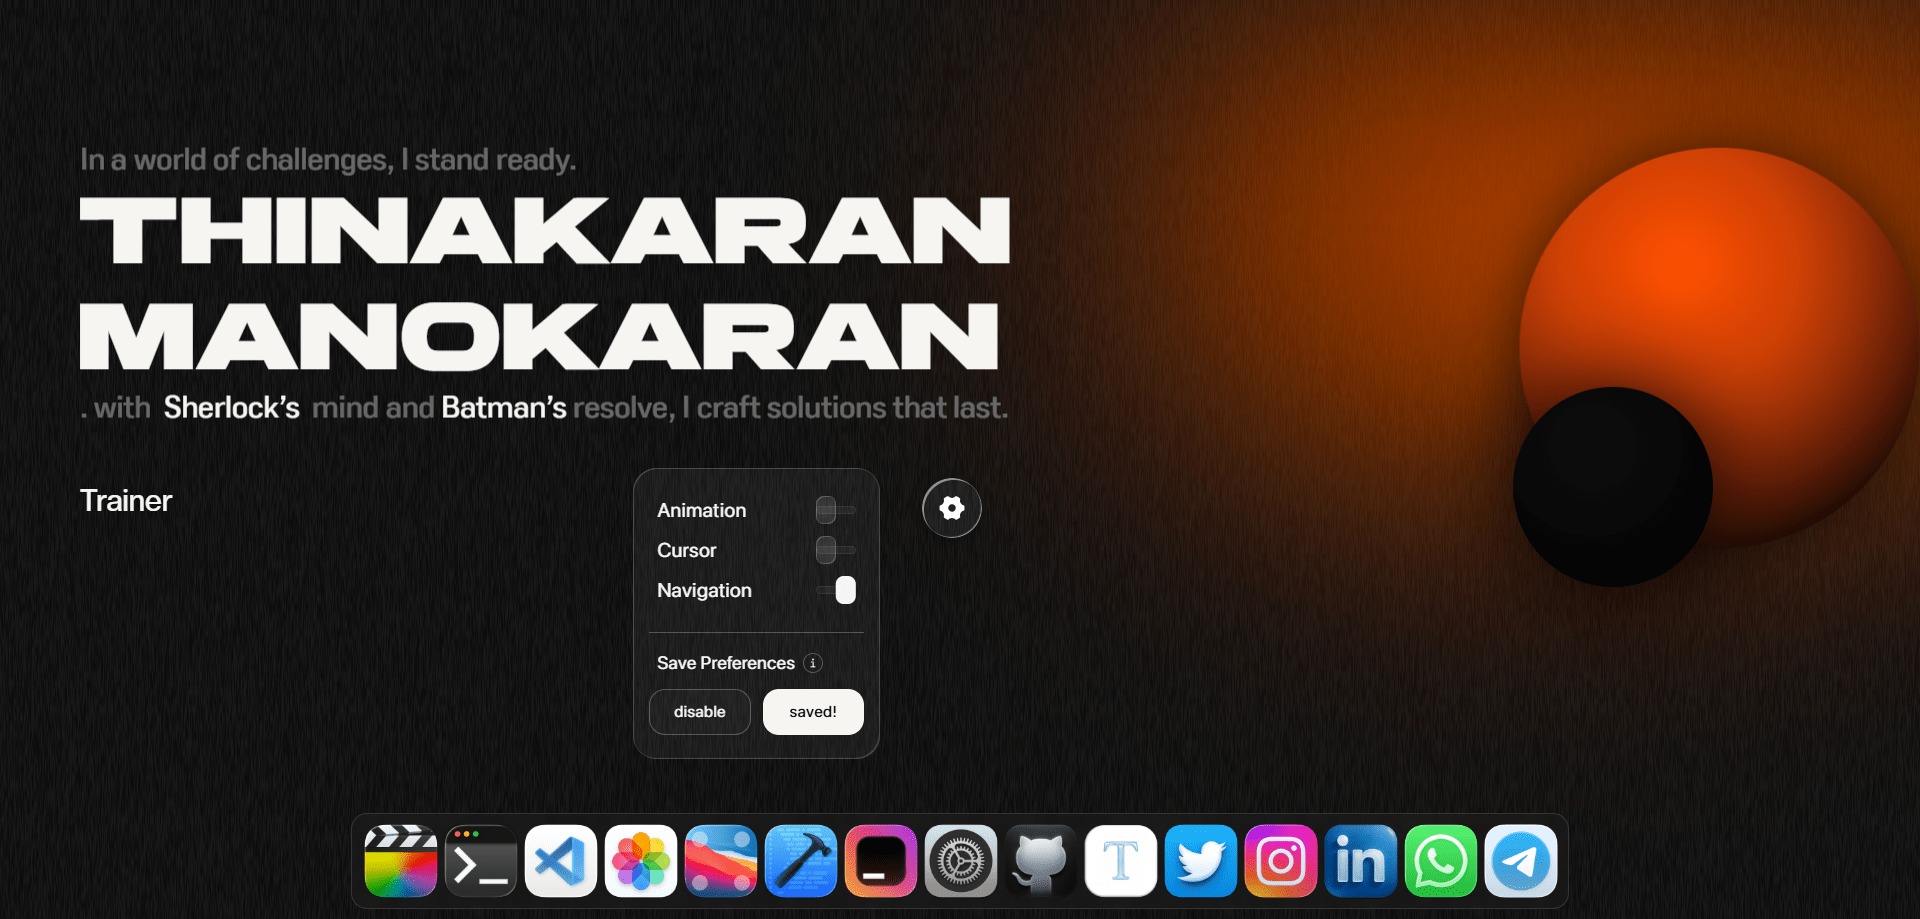Open the Typora T dock icon
The width and height of the screenshot is (1920, 919).
(x=1121, y=861)
